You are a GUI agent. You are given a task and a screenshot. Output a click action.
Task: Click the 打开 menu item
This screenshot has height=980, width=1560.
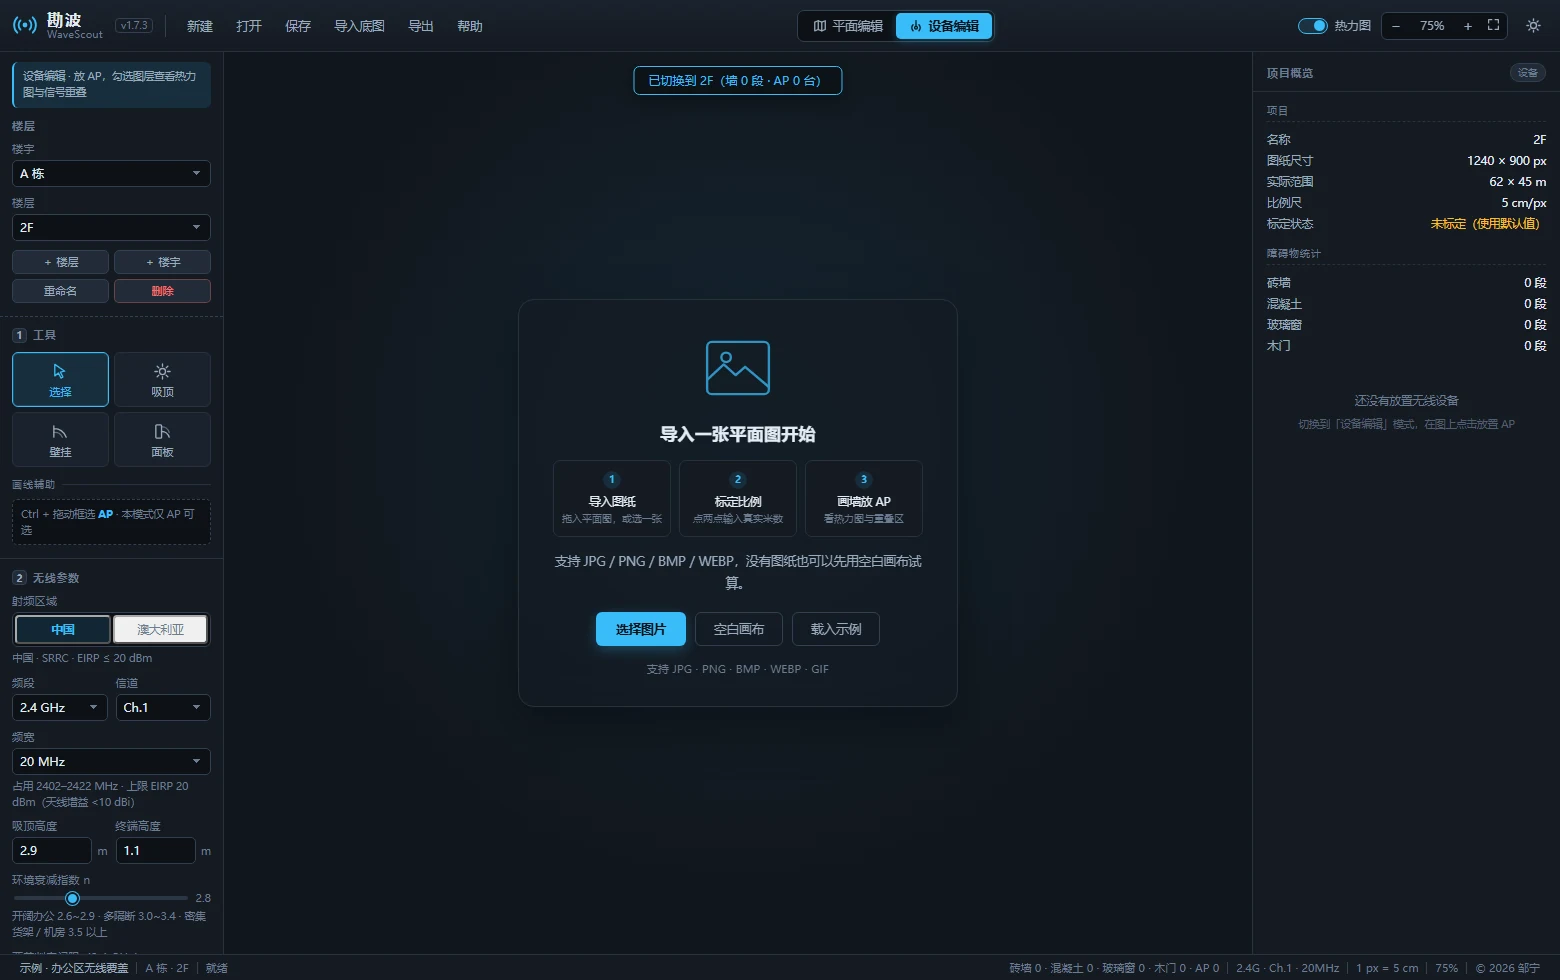(249, 26)
